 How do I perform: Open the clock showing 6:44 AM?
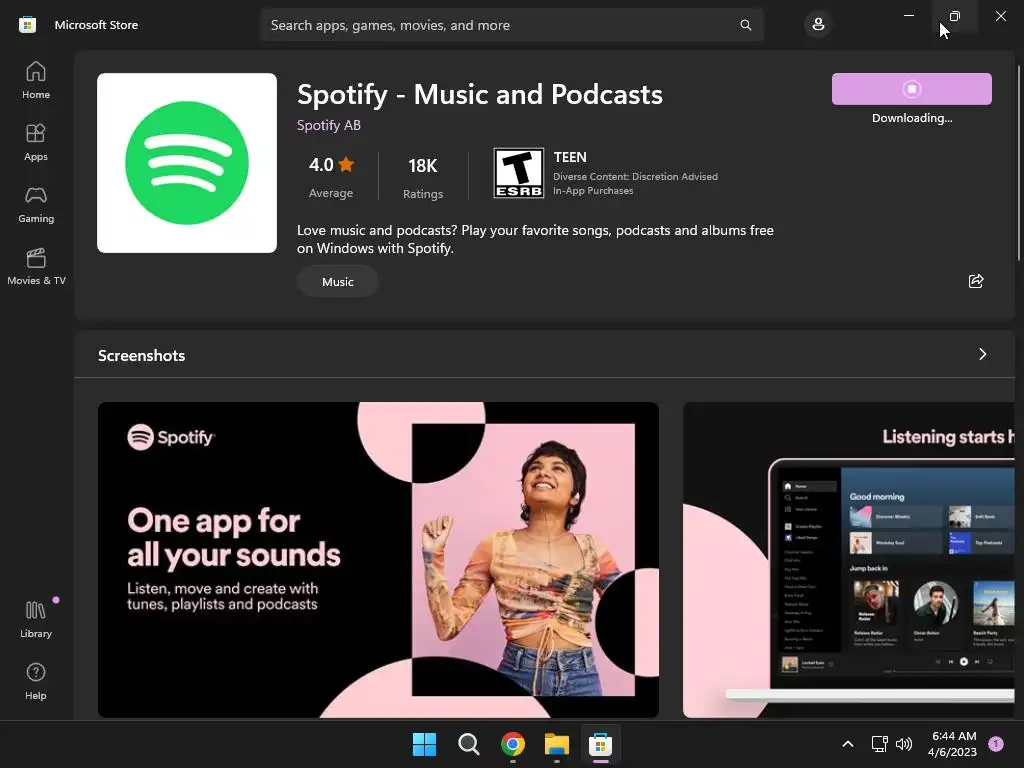point(953,744)
